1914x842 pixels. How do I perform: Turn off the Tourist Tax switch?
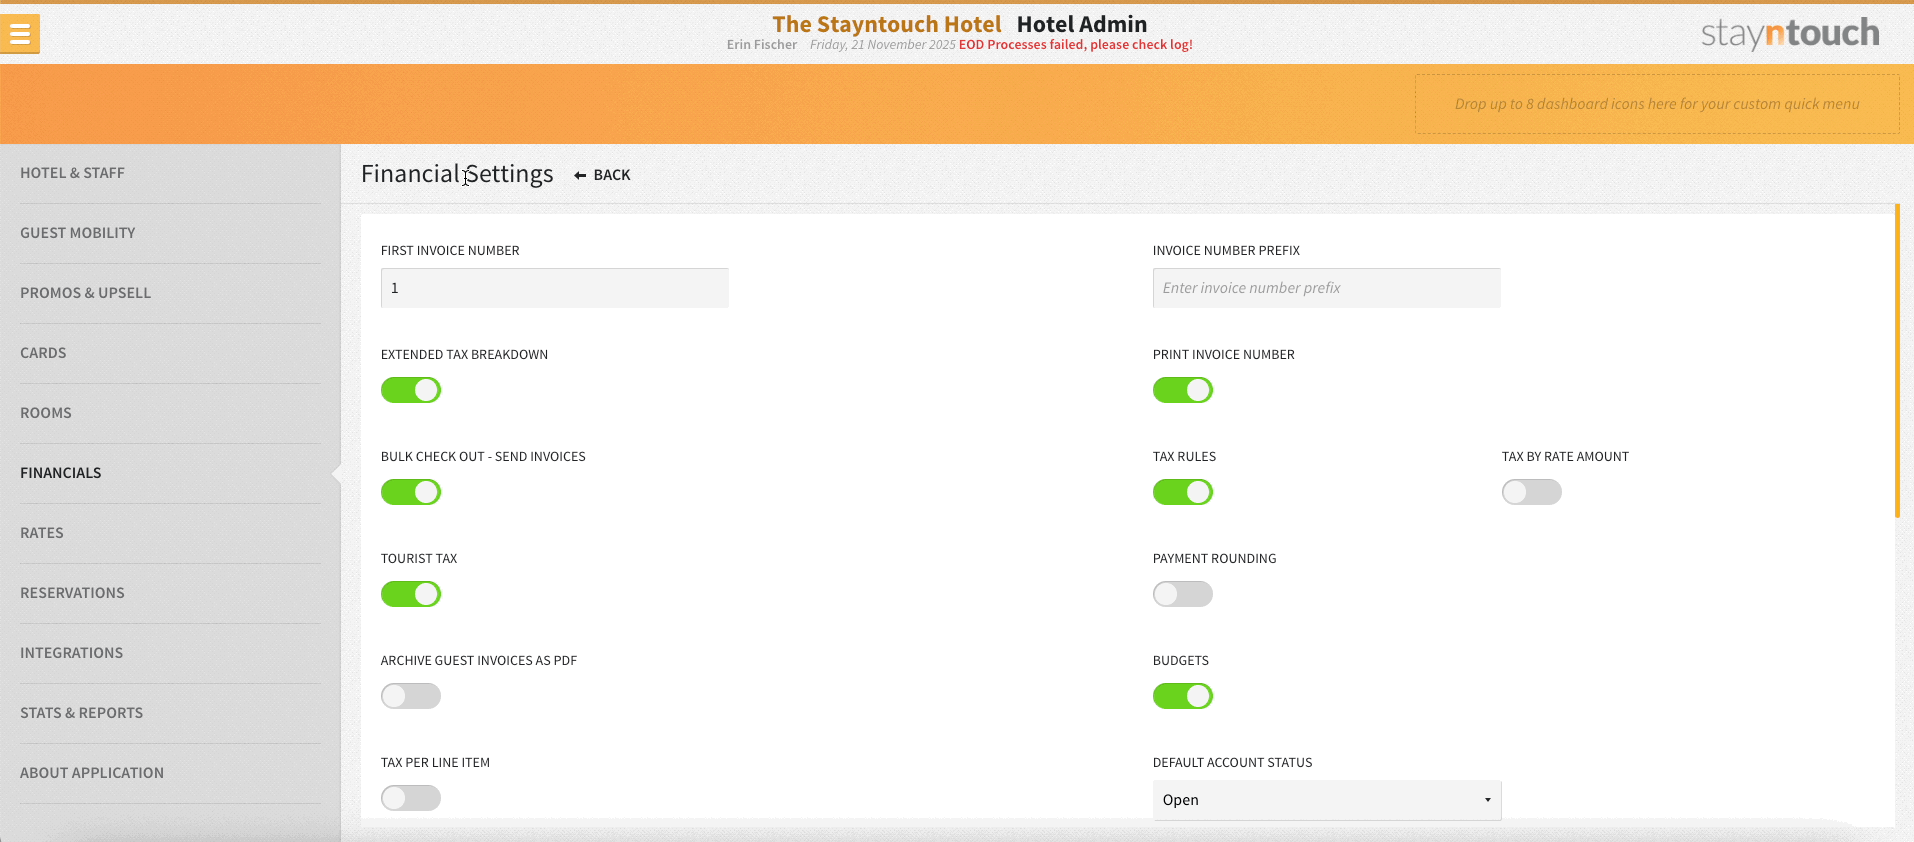[x=411, y=594]
